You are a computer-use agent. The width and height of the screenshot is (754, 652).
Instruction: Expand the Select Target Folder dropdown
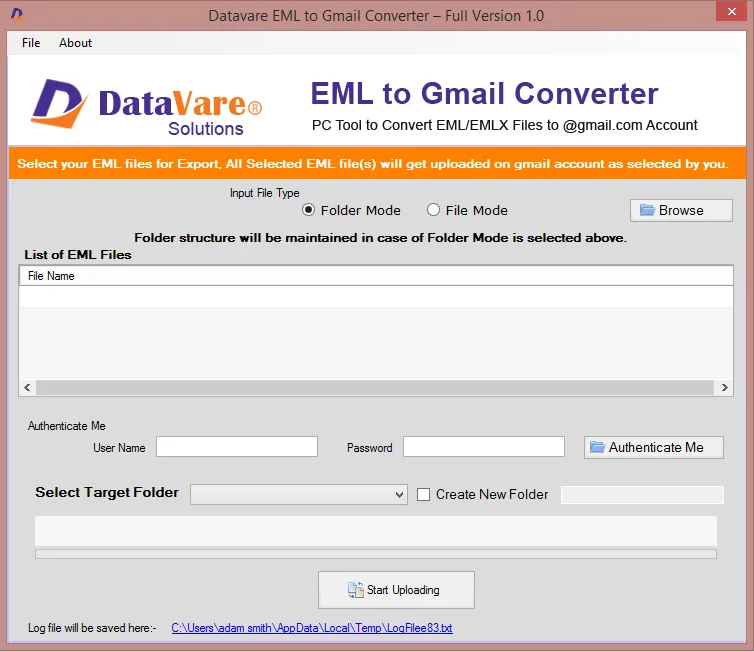tap(299, 494)
